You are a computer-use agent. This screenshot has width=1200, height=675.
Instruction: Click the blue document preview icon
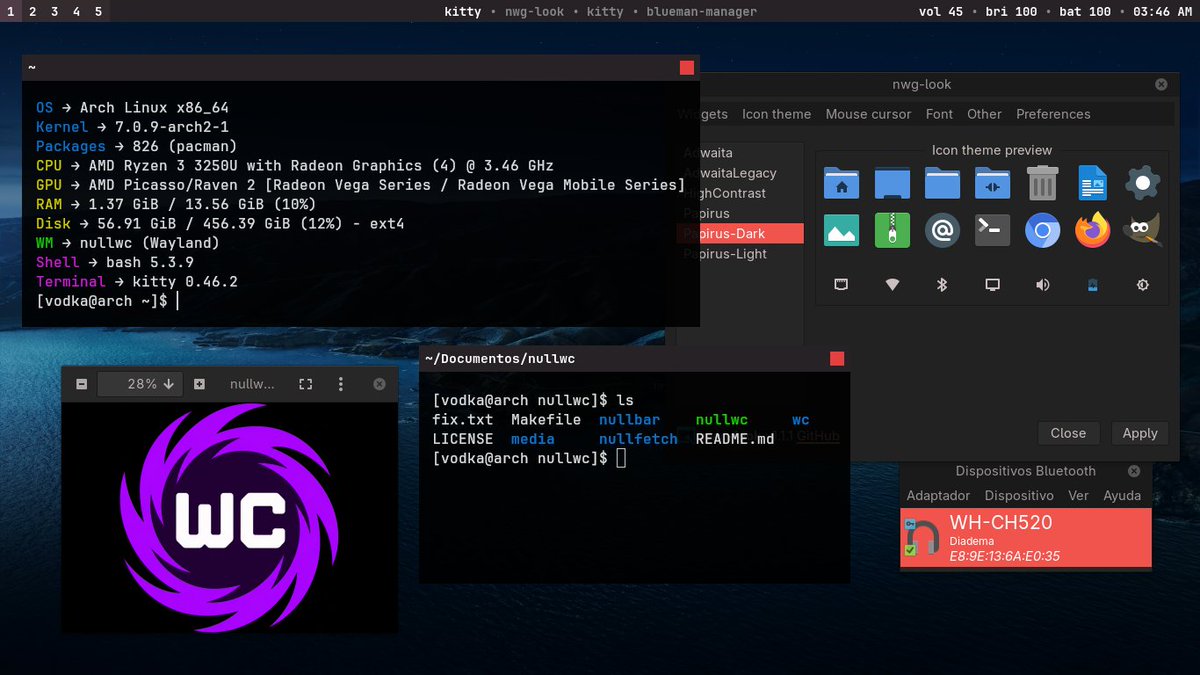pos(1092,183)
